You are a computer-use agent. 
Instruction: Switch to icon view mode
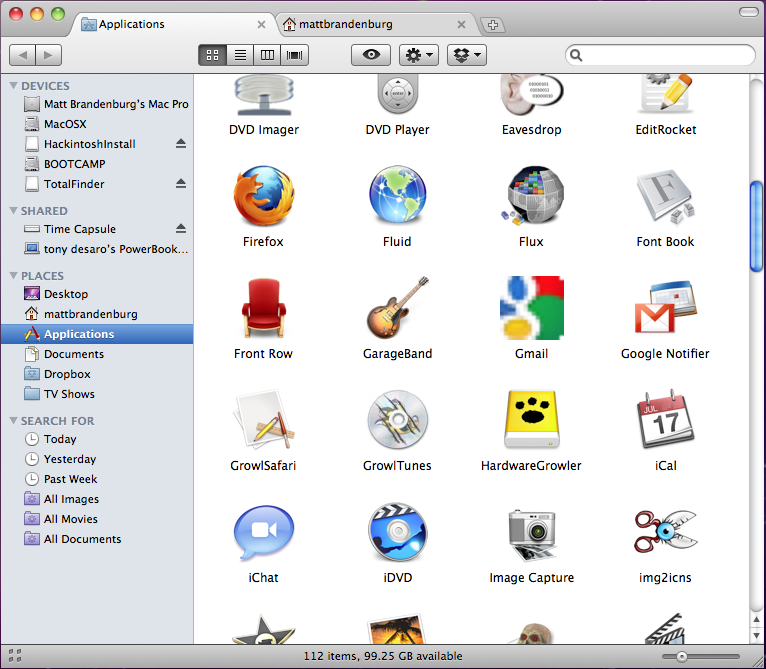pos(213,55)
